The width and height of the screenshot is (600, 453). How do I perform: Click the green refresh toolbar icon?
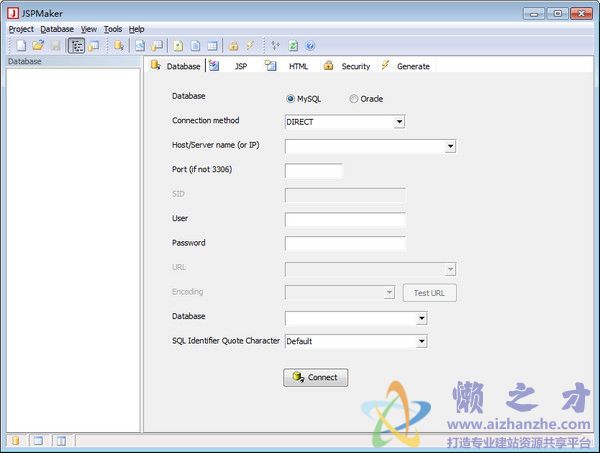click(293, 46)
